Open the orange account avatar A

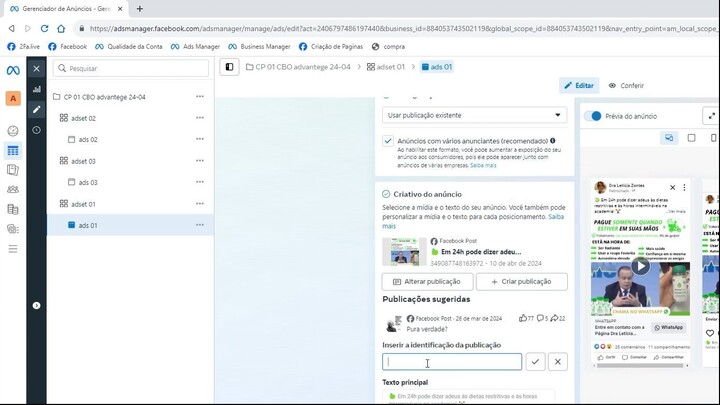coord(13,98)
